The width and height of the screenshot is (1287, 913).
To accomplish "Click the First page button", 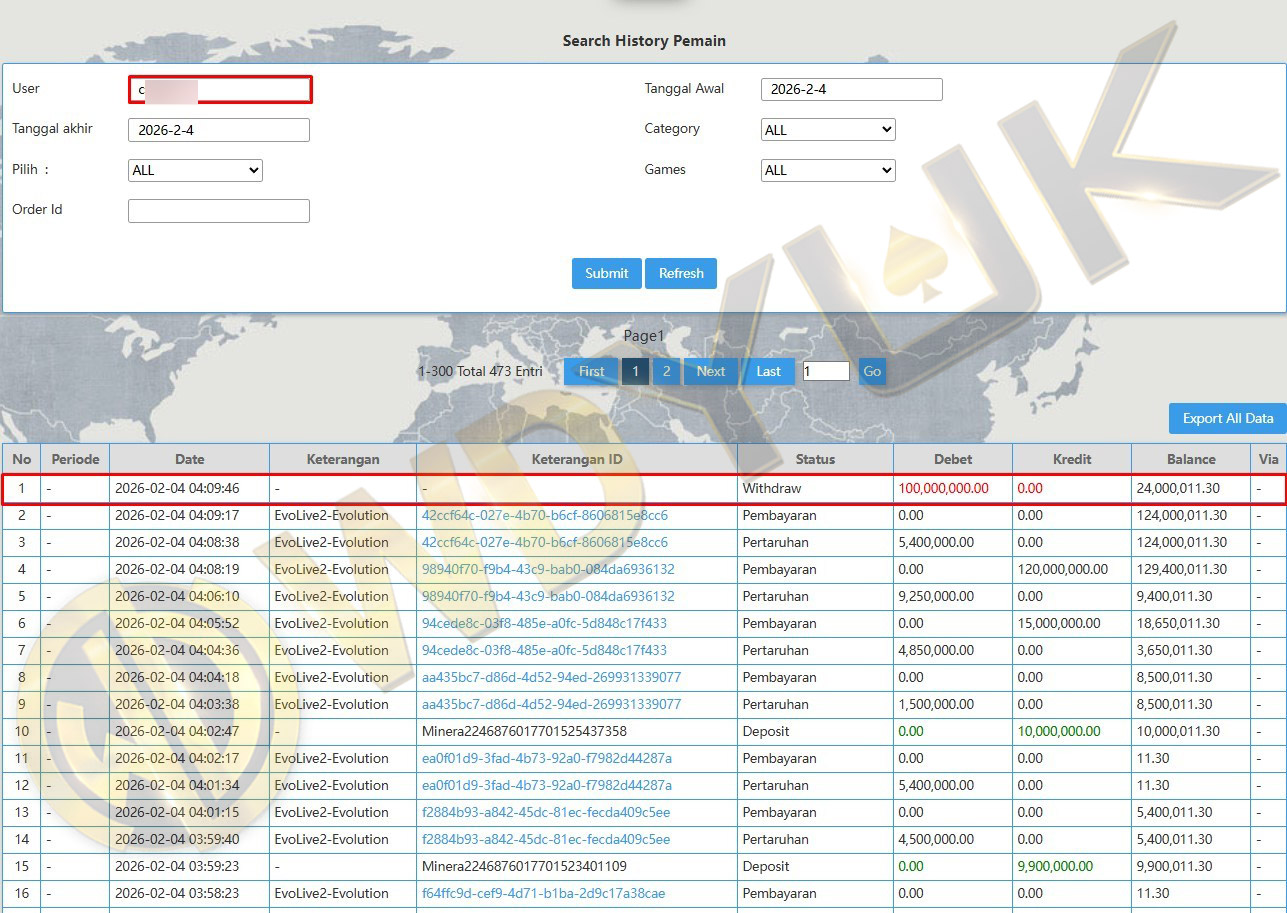I will 591,371.
